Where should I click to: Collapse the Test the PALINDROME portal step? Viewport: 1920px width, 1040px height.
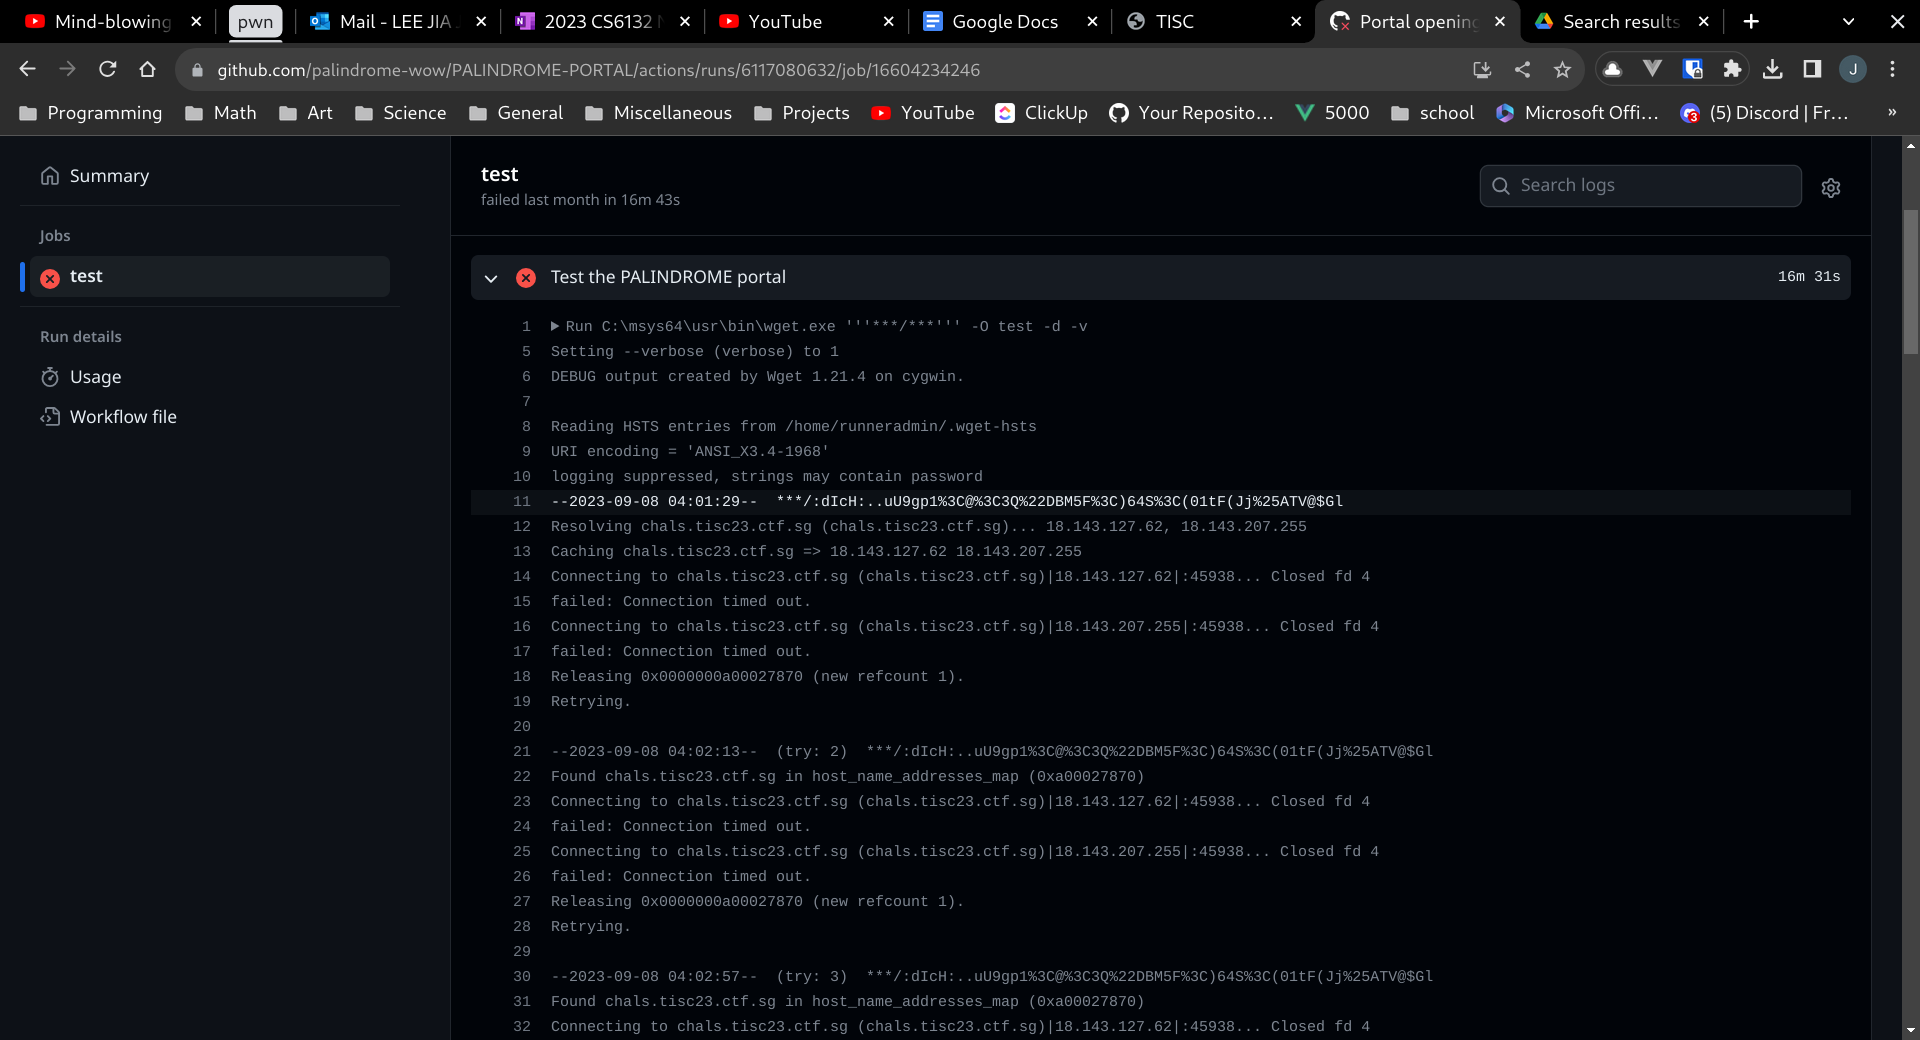491,278
